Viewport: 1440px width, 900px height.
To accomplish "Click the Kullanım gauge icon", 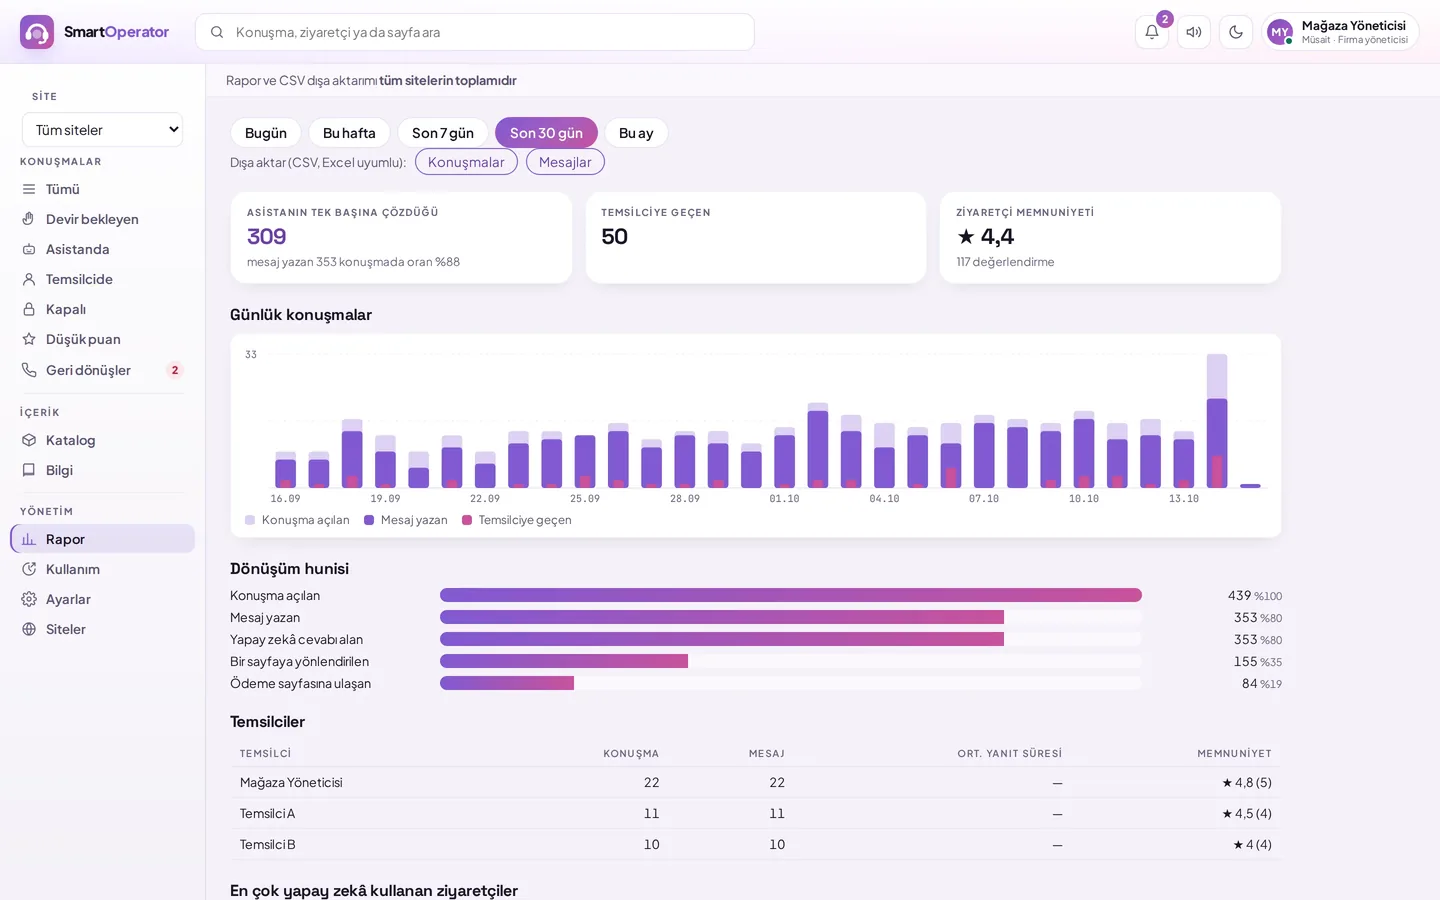I will (29, 569).
